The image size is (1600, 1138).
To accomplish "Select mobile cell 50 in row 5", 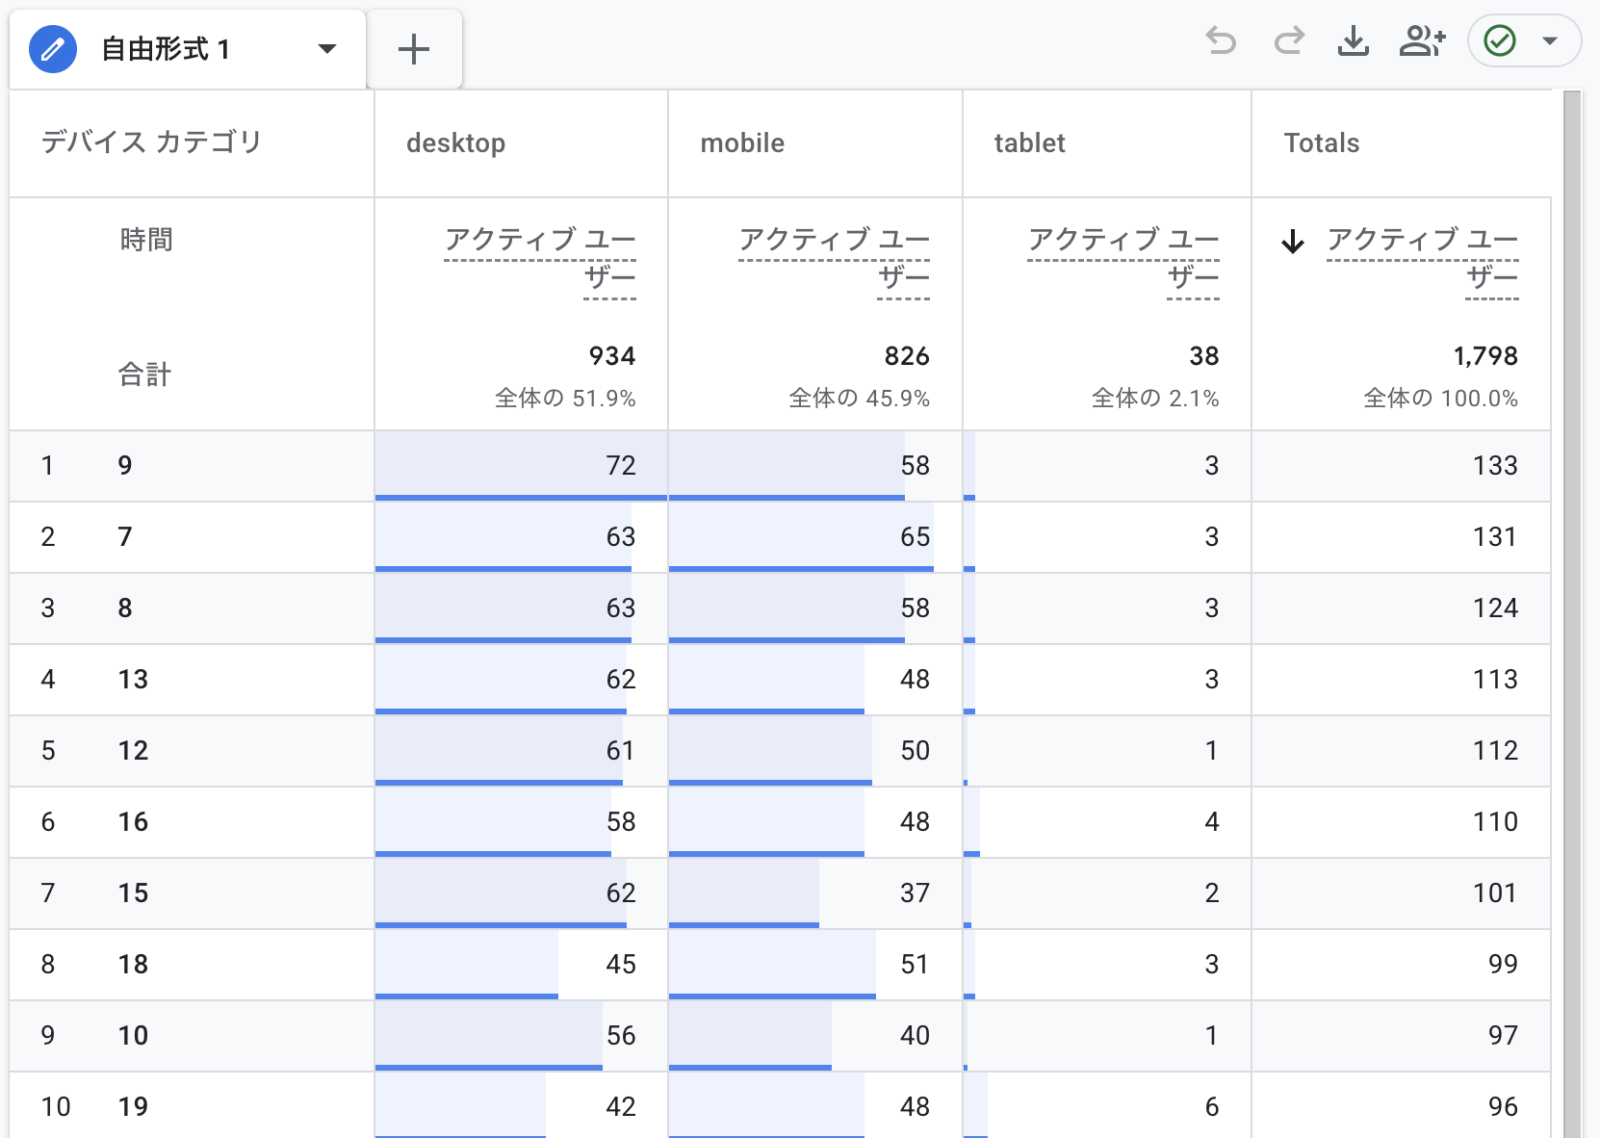I will tap(815, 750).
